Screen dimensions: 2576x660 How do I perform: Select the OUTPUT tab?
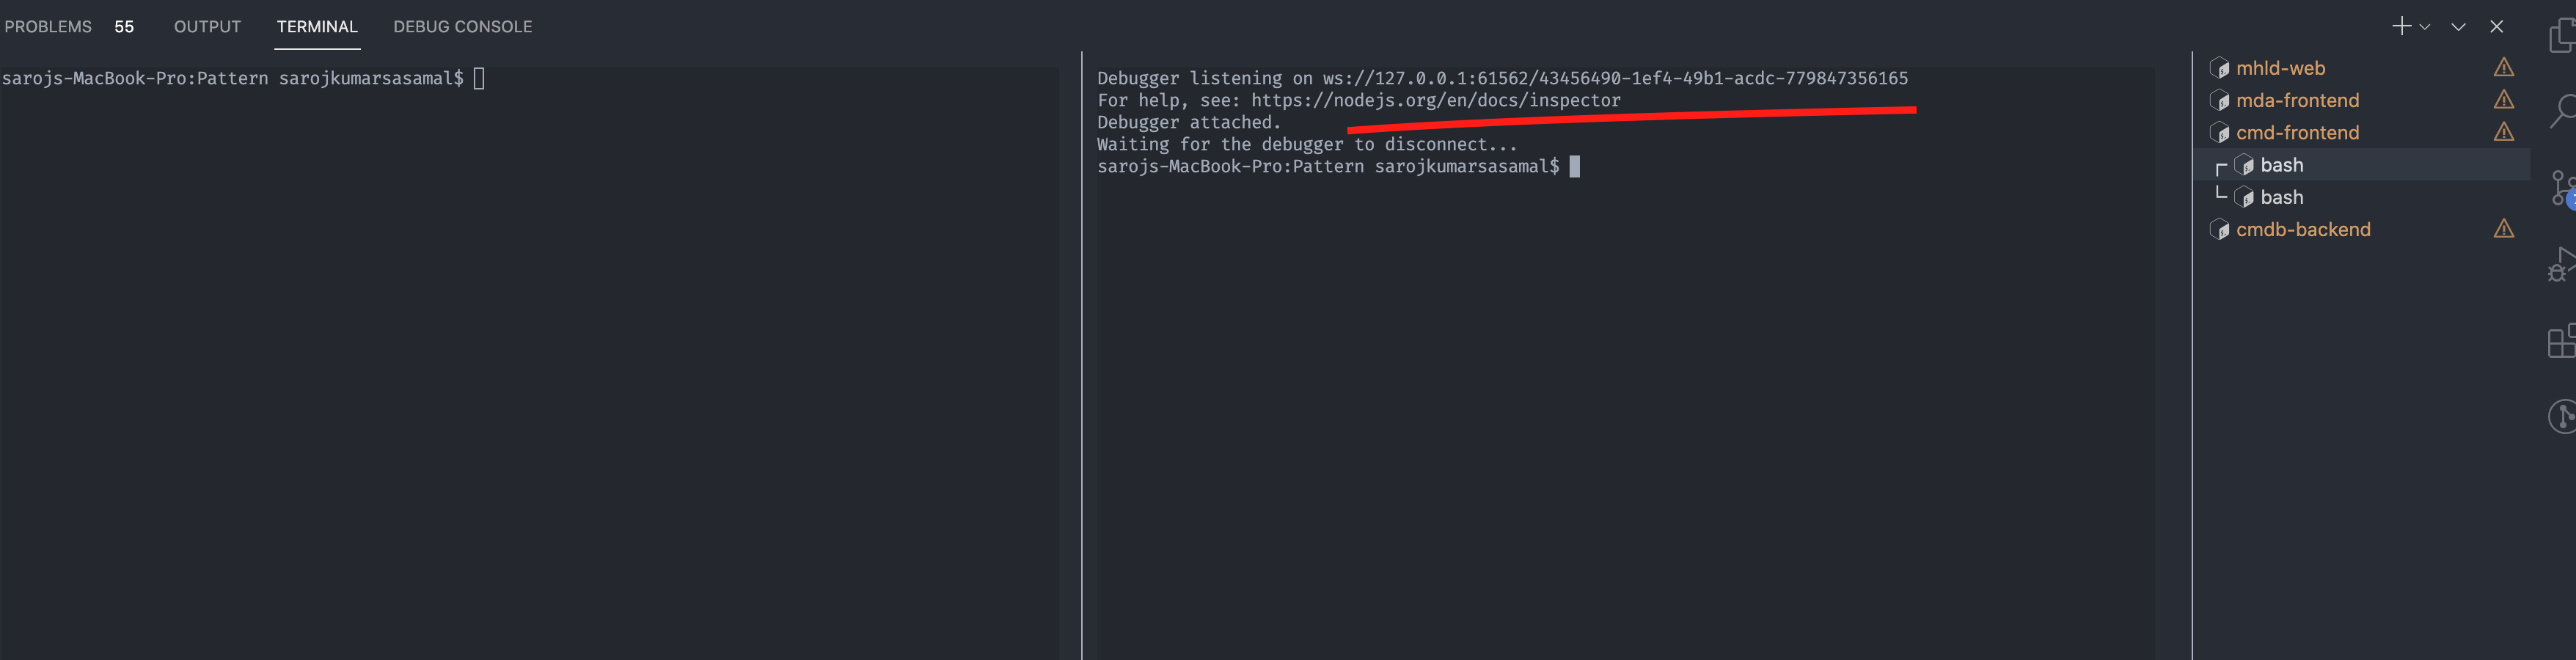pyautogui.click(x=207, y=27)
